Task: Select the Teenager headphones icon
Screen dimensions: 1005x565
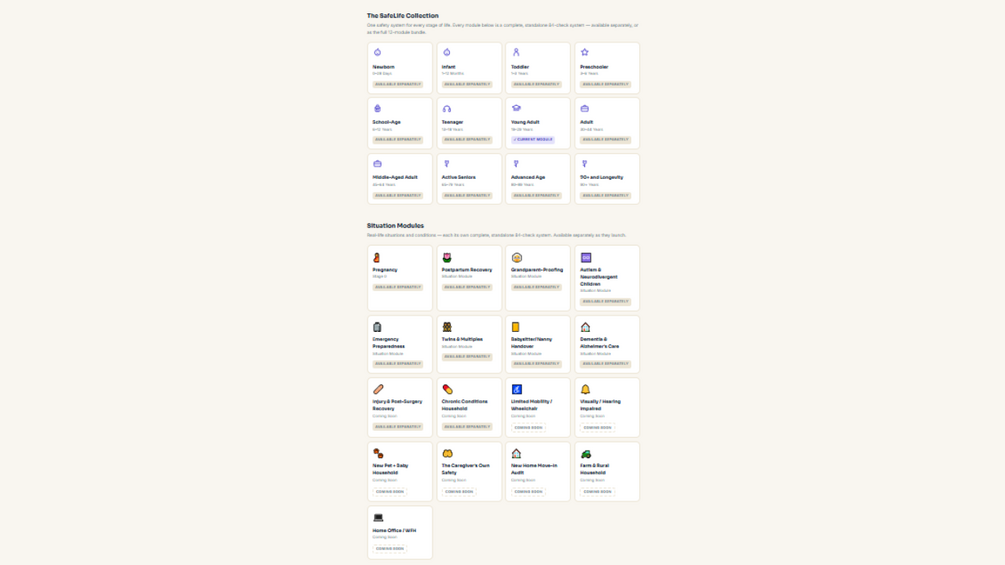Action: coord(447,108)
